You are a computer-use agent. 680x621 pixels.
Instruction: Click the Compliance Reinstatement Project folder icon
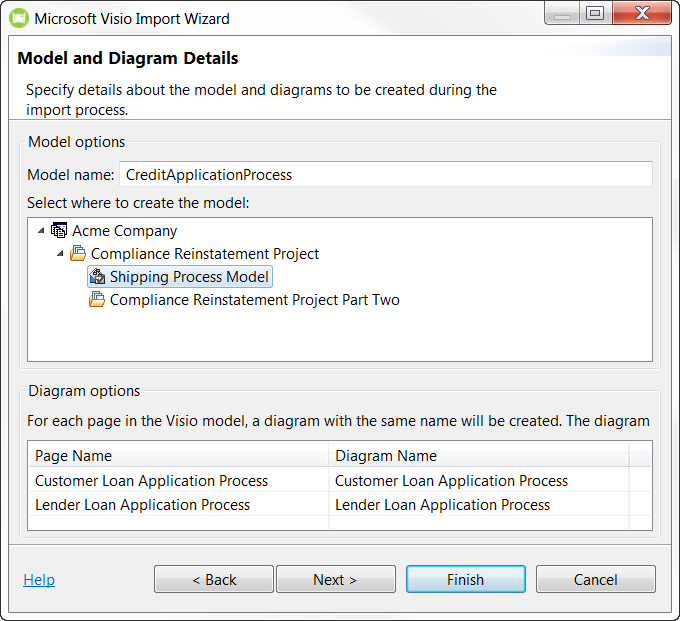(x=78, y=253)
